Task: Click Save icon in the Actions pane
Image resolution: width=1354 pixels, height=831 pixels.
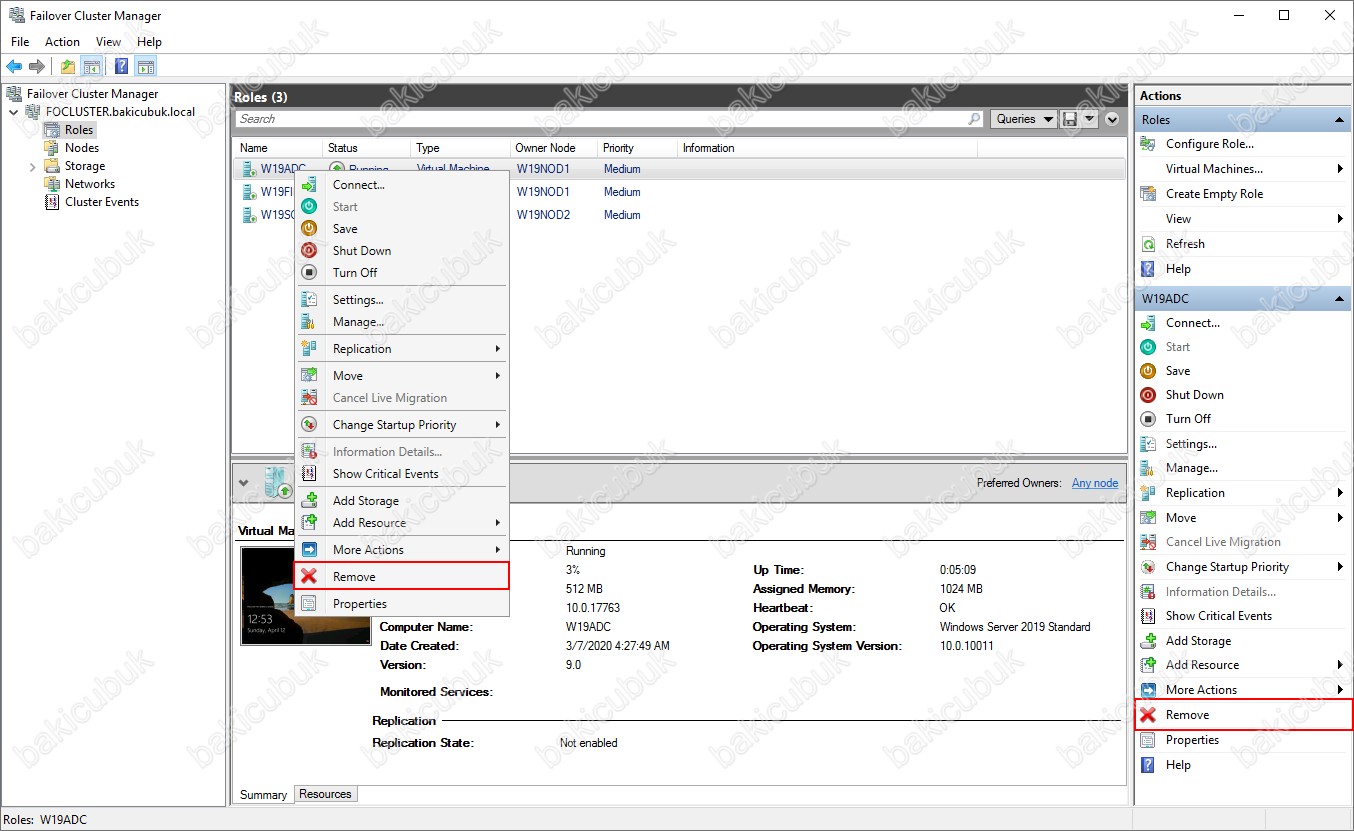Action: coord(1148,371)
